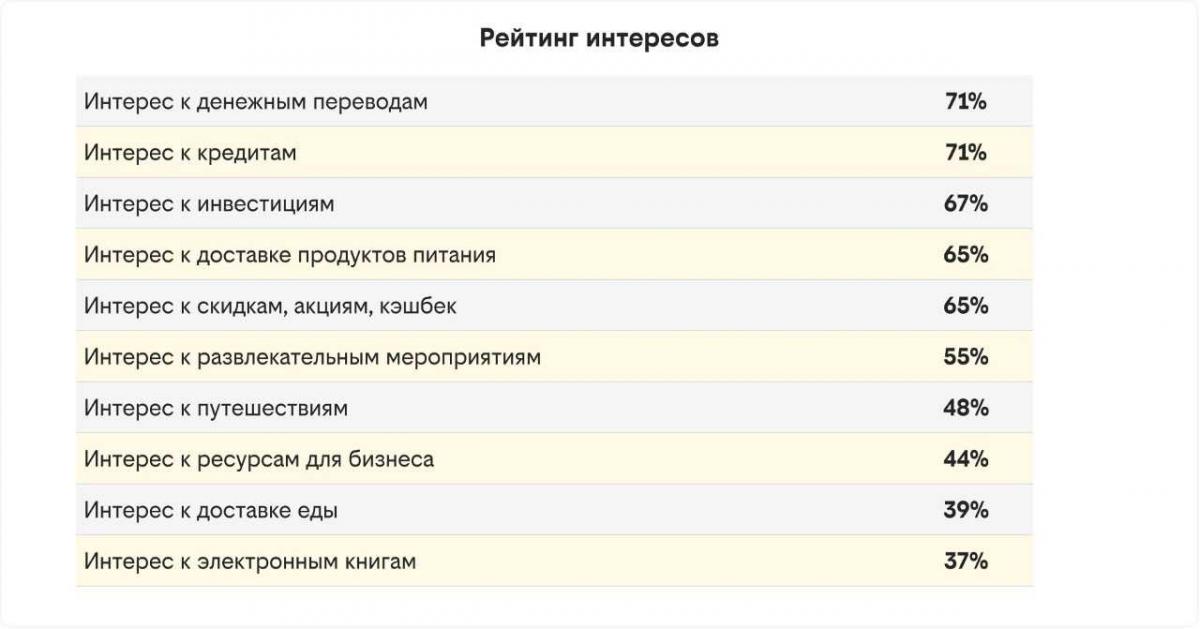
Task: Click the 65% value for скидкам, акциям
Action: 966,305
